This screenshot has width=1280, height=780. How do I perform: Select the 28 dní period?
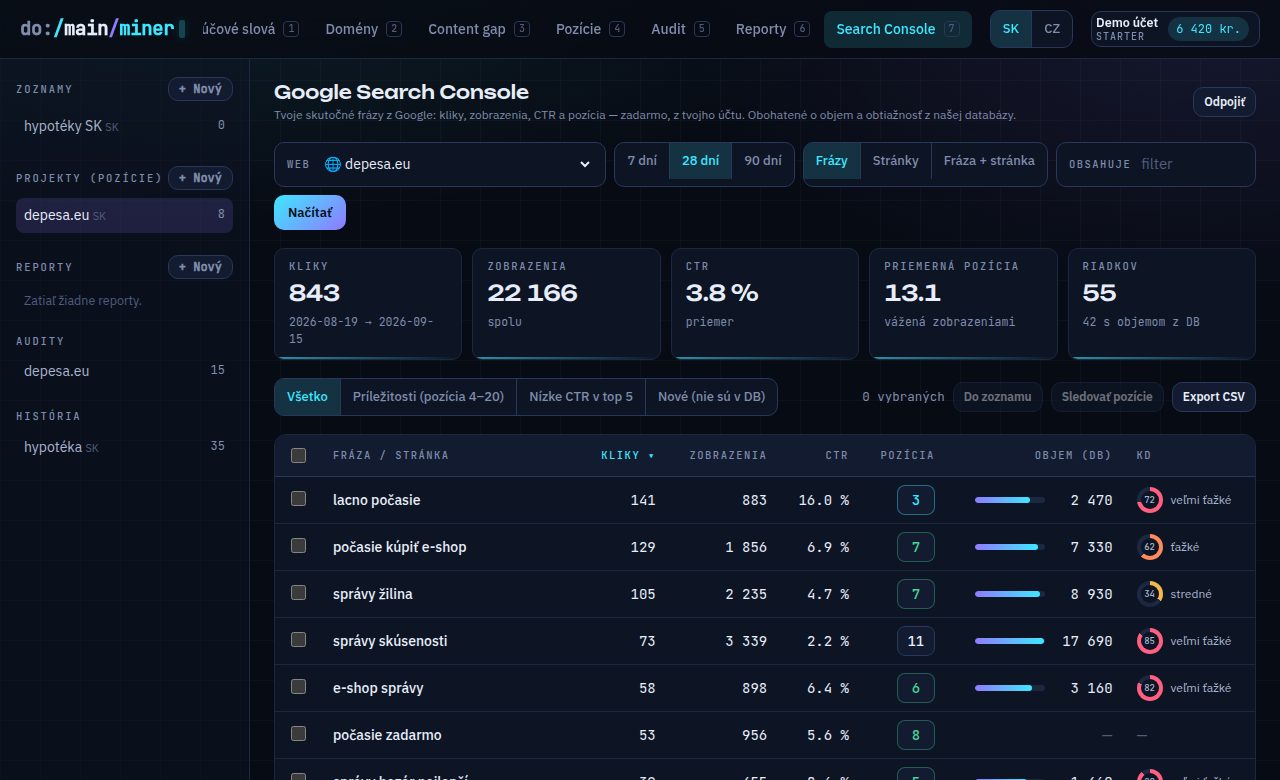701,161
